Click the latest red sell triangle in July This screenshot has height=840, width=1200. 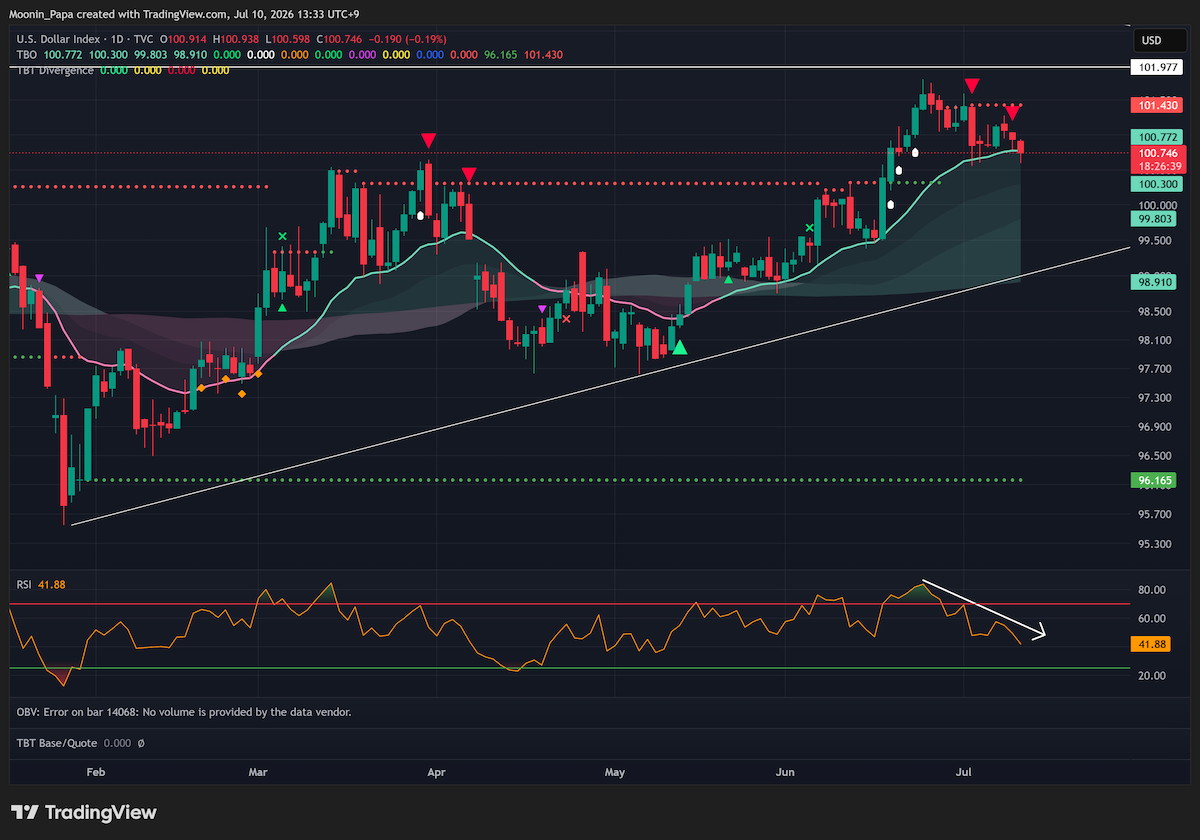pos(1013,110)
